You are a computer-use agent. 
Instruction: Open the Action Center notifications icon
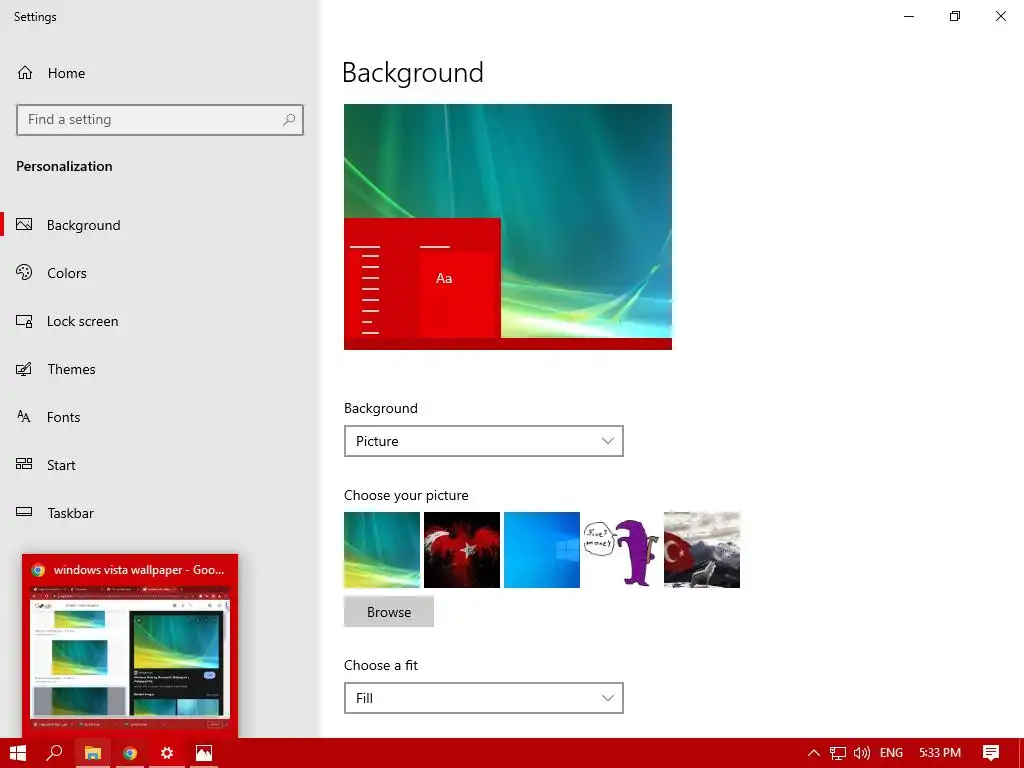(x=991, y=753)
